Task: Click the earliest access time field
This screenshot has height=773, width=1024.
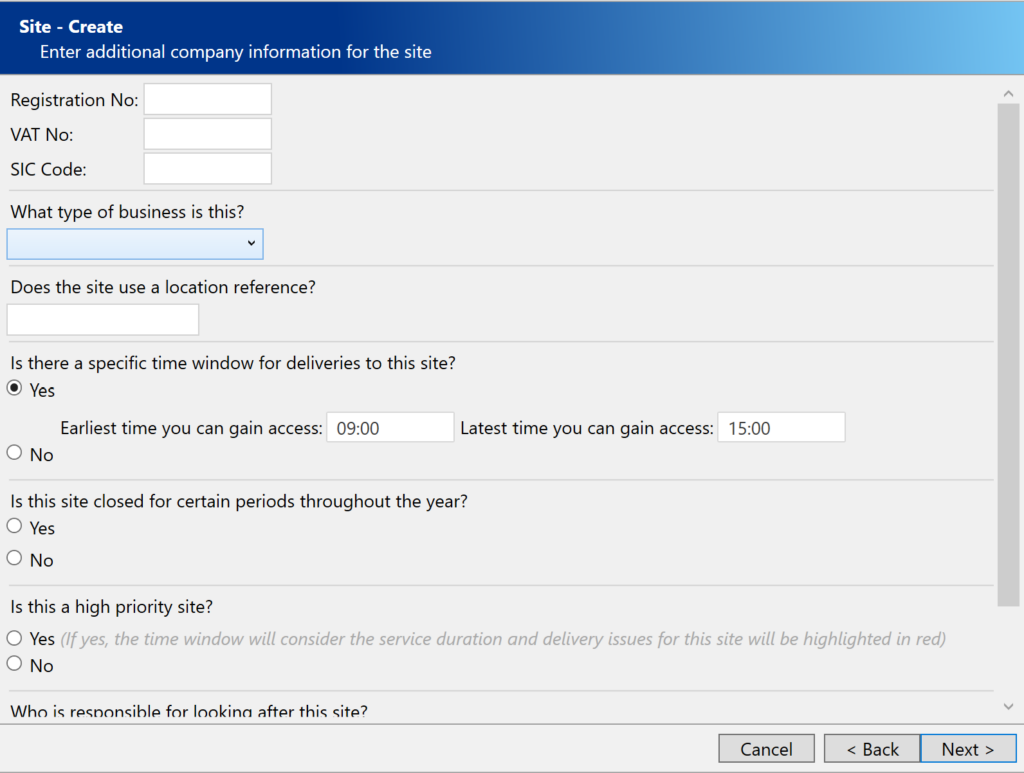Action: tap(390, 428)
